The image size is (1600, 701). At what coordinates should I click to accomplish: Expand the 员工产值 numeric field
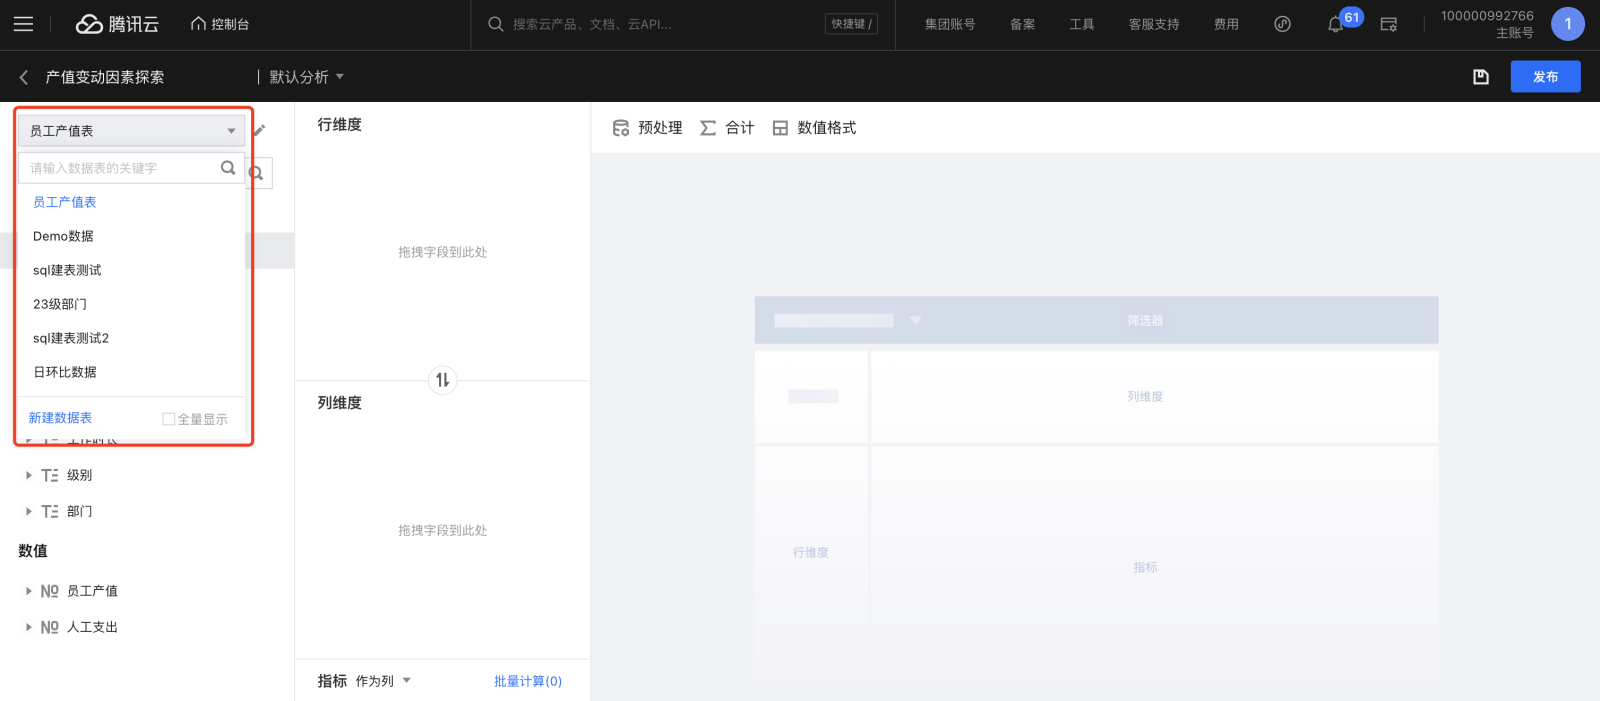click(29, 591)
